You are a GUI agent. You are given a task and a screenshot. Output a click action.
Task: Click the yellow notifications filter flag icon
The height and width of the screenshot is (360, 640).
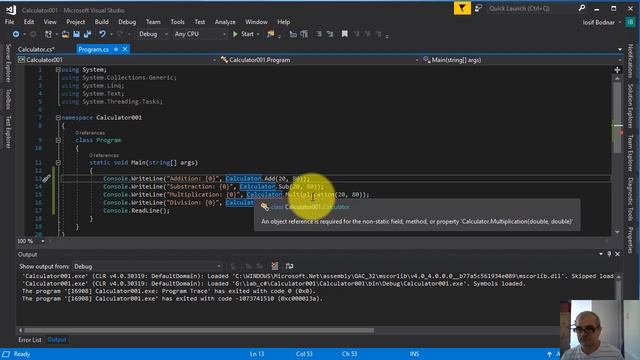(462, 8)
